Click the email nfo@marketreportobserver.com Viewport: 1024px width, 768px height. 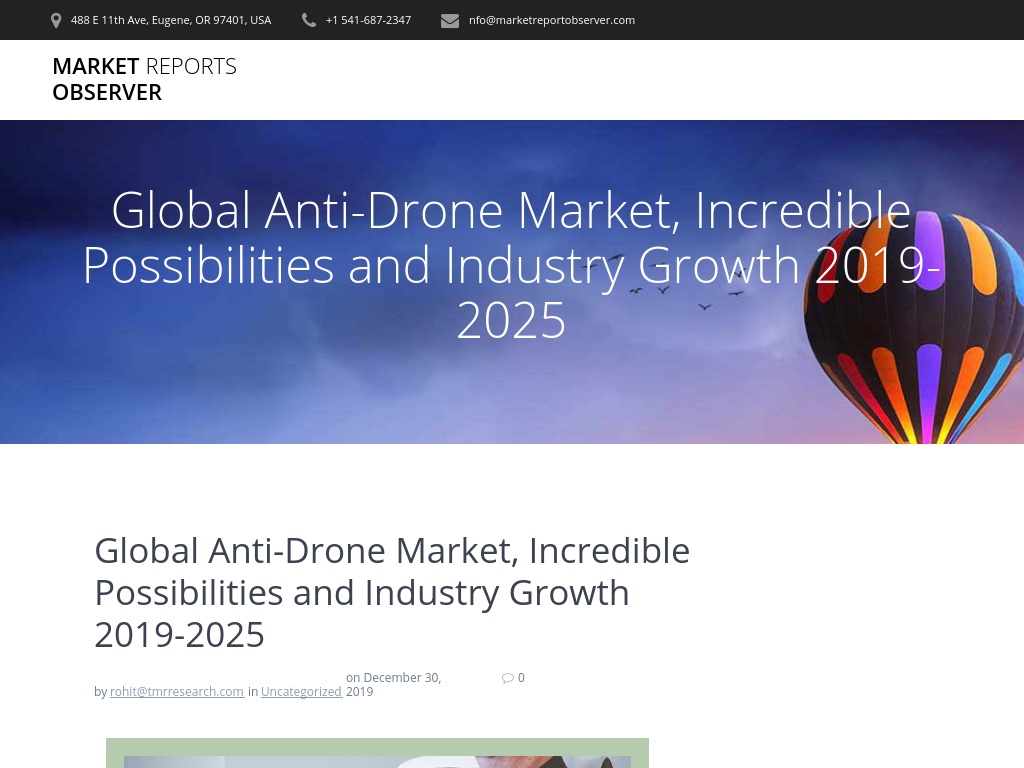tap(552, 20)
